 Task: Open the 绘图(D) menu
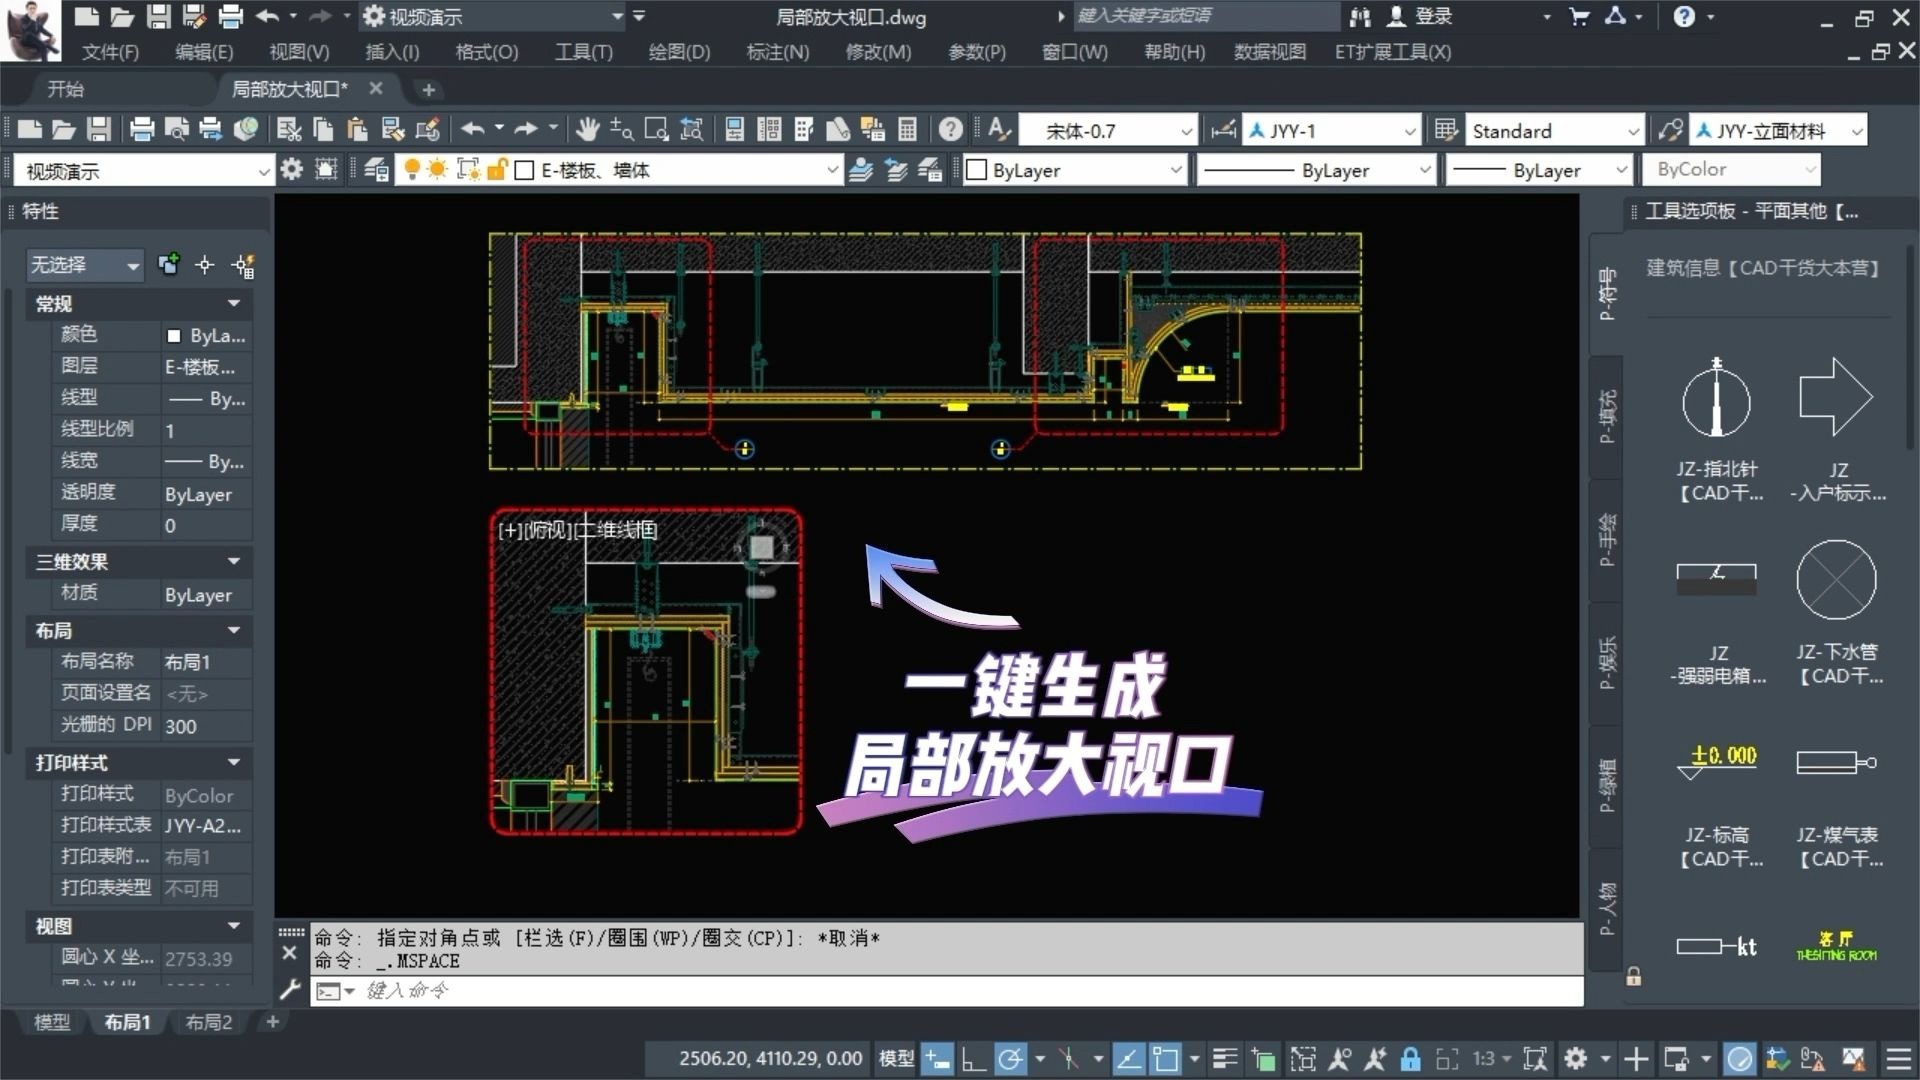click(x=679, y=52)
